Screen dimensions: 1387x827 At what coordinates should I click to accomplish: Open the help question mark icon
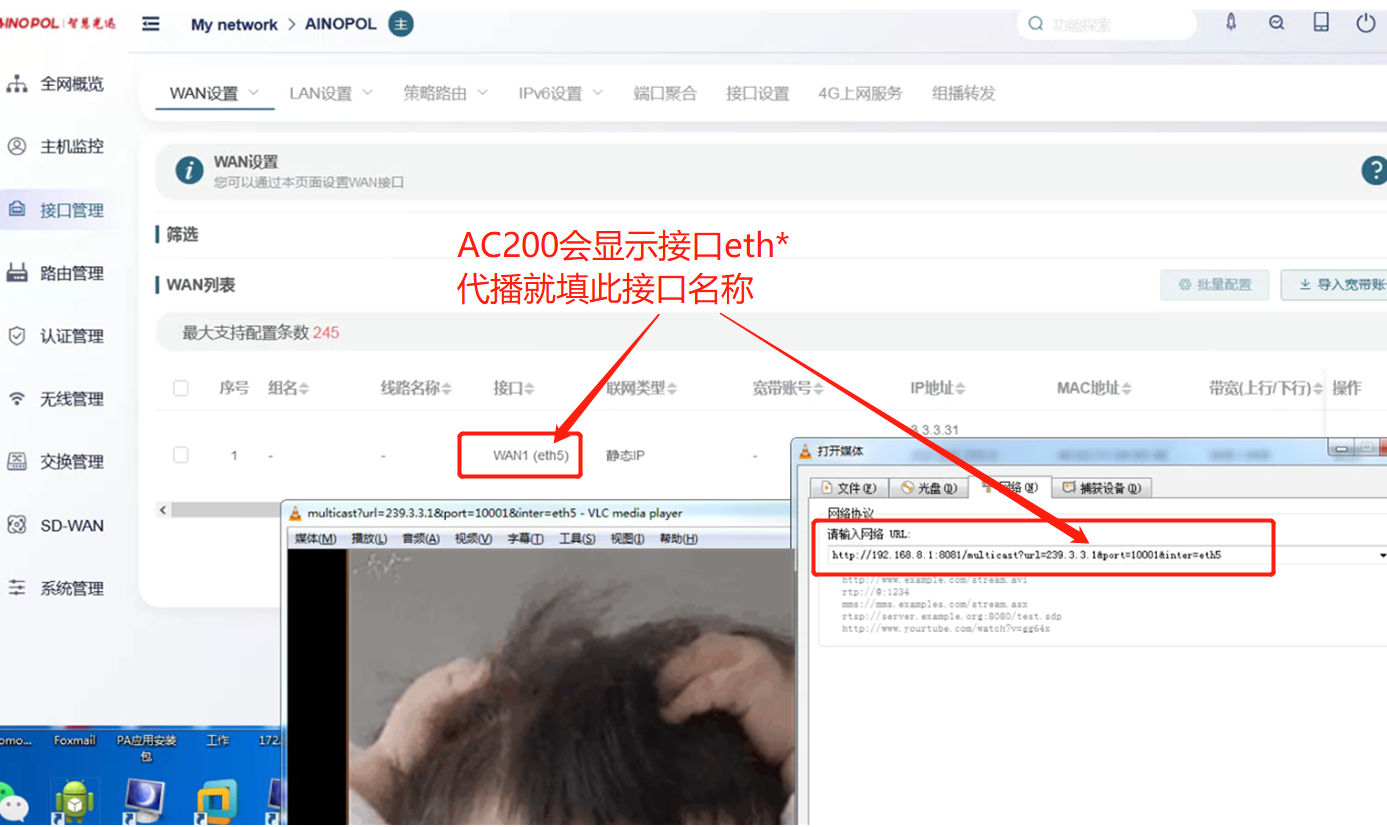click(1374, 170)
